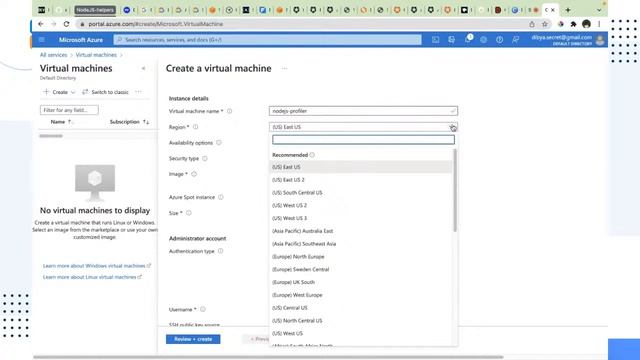Open the Azure settings gear icon

pos(483,40)
